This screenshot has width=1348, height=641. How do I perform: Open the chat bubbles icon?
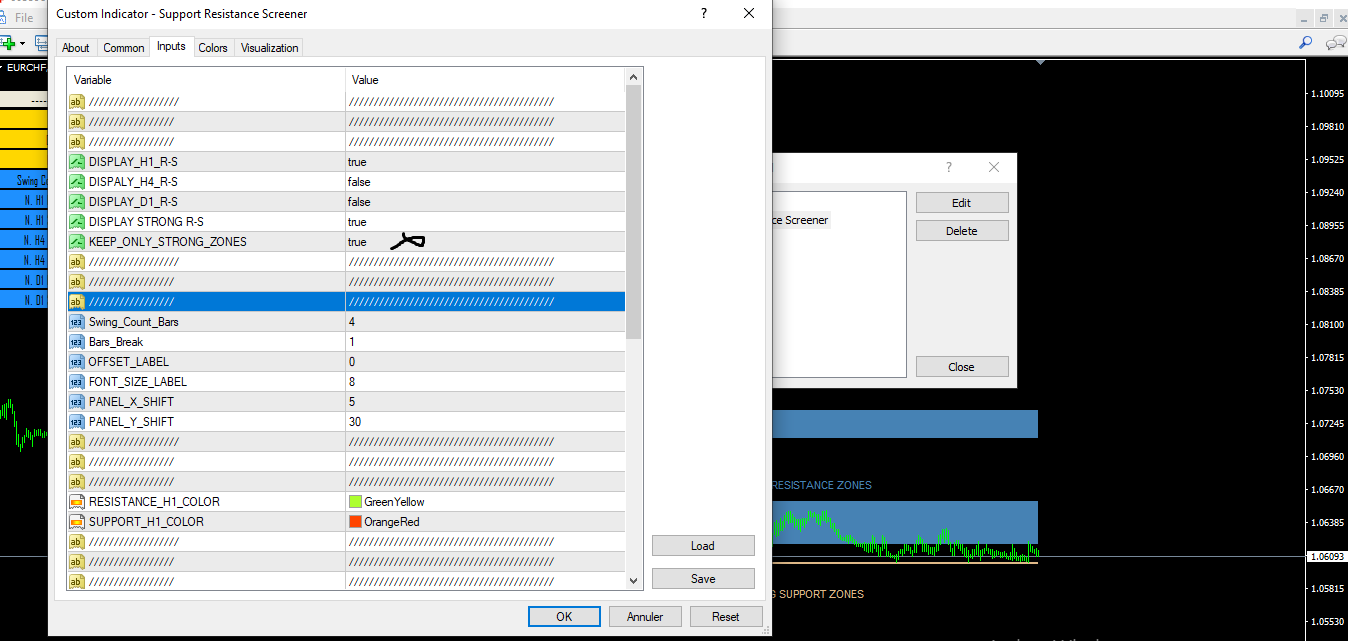1335,43
